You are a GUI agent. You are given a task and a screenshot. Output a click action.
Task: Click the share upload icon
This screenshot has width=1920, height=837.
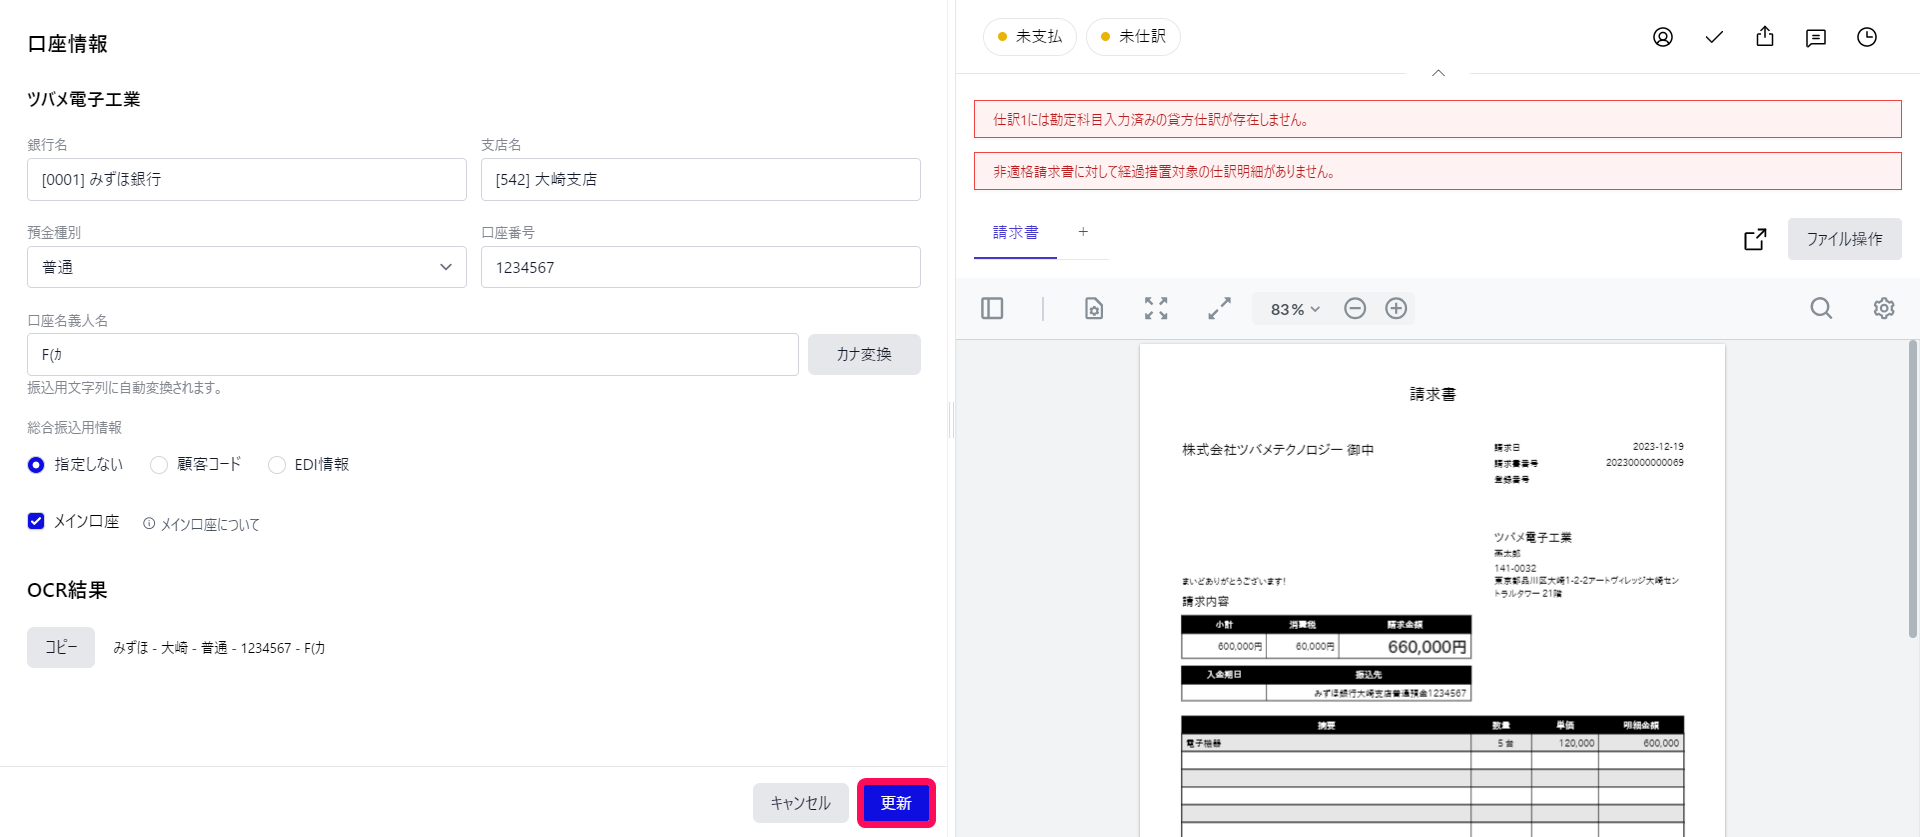(1765, 37)
